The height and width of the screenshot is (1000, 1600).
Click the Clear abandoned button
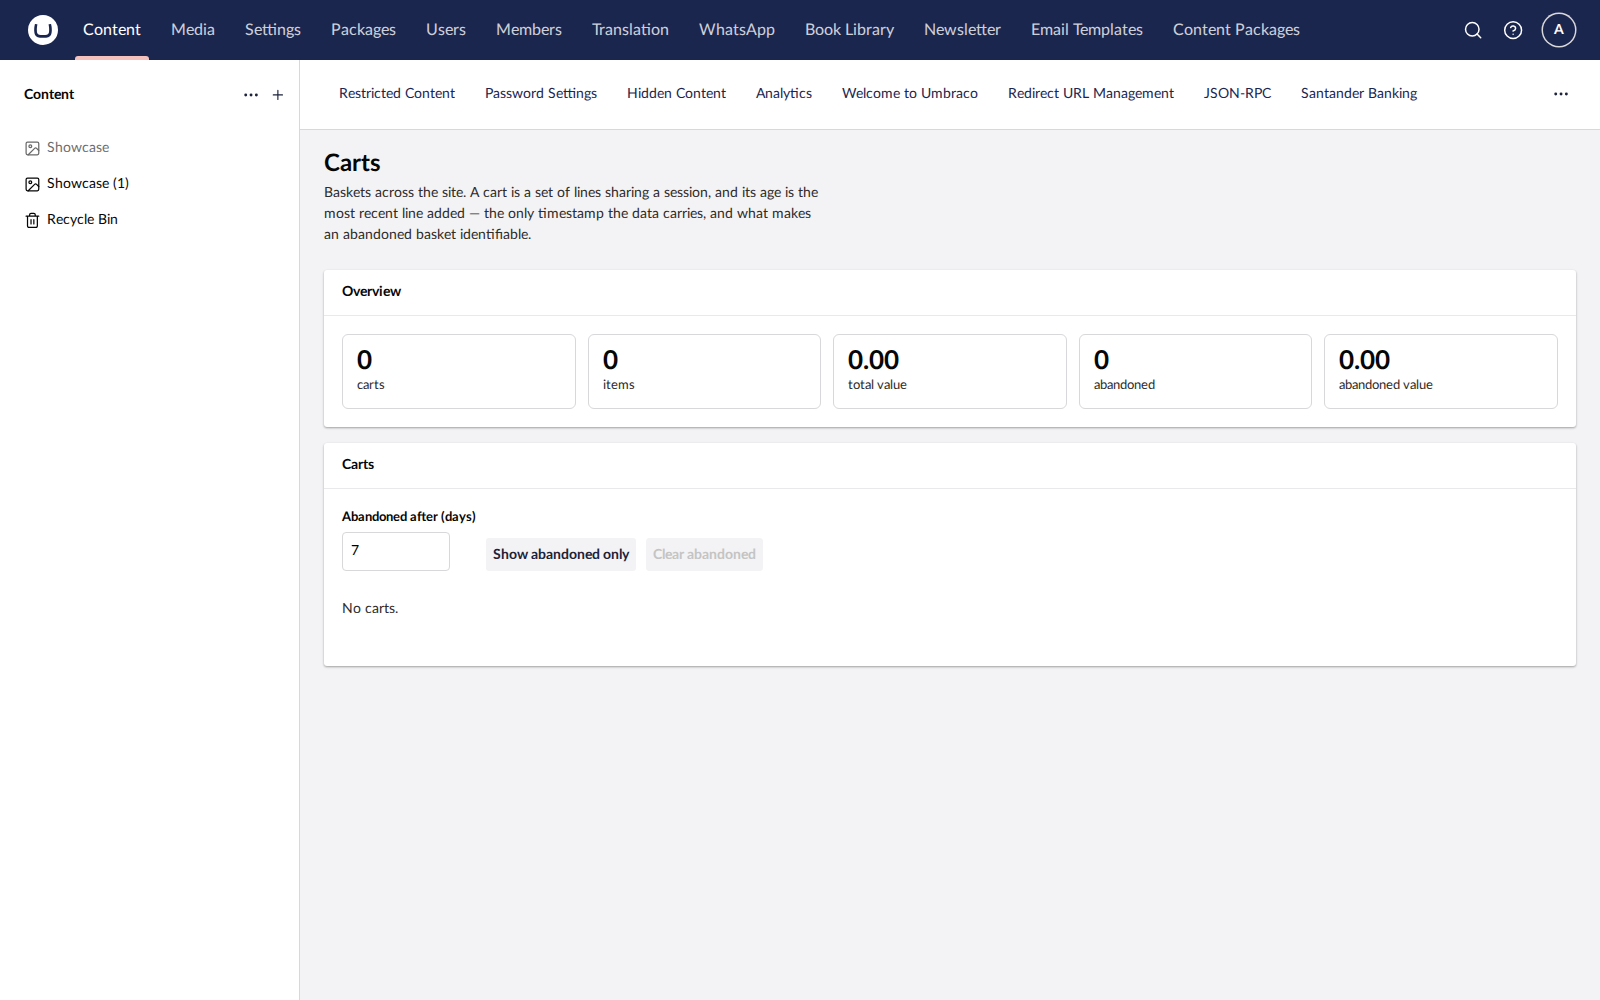pos(704,554)
